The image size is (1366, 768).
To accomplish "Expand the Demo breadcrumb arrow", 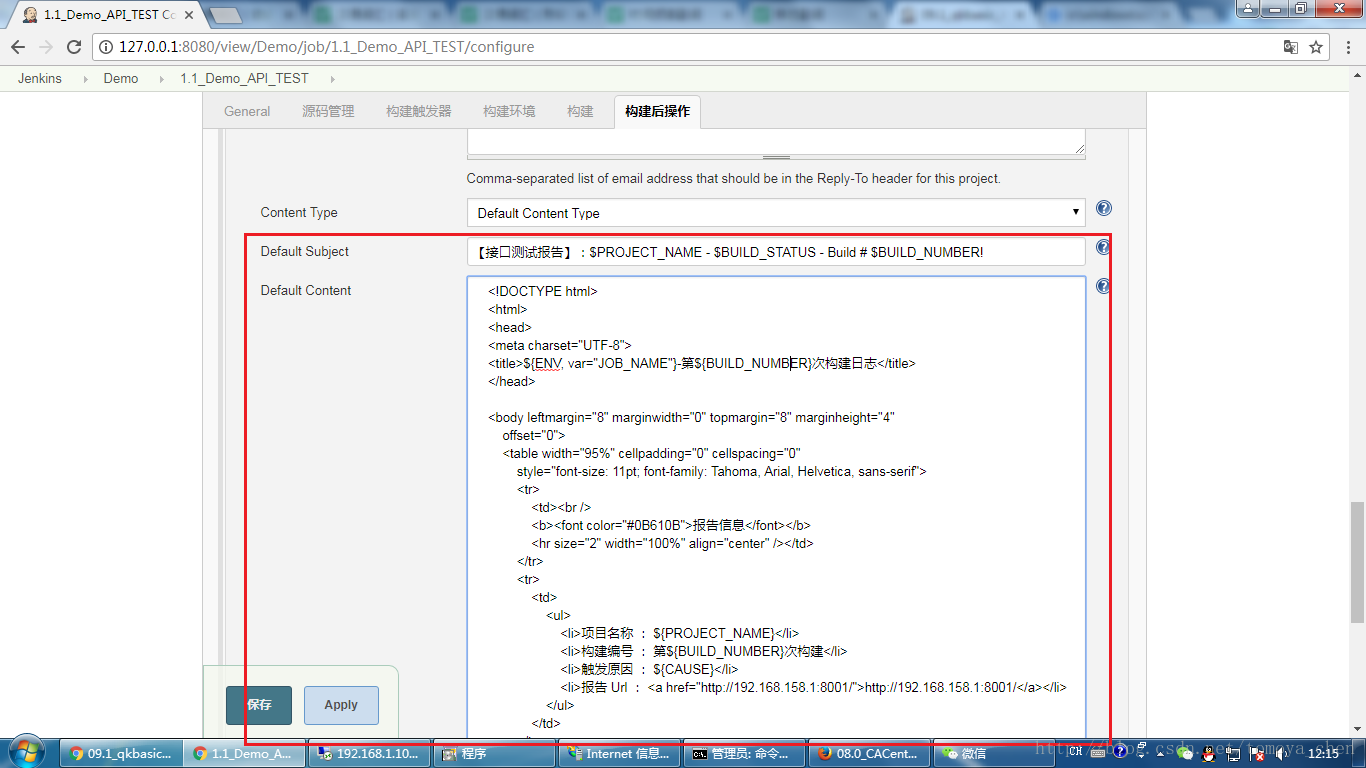I will tap(162, 78).
